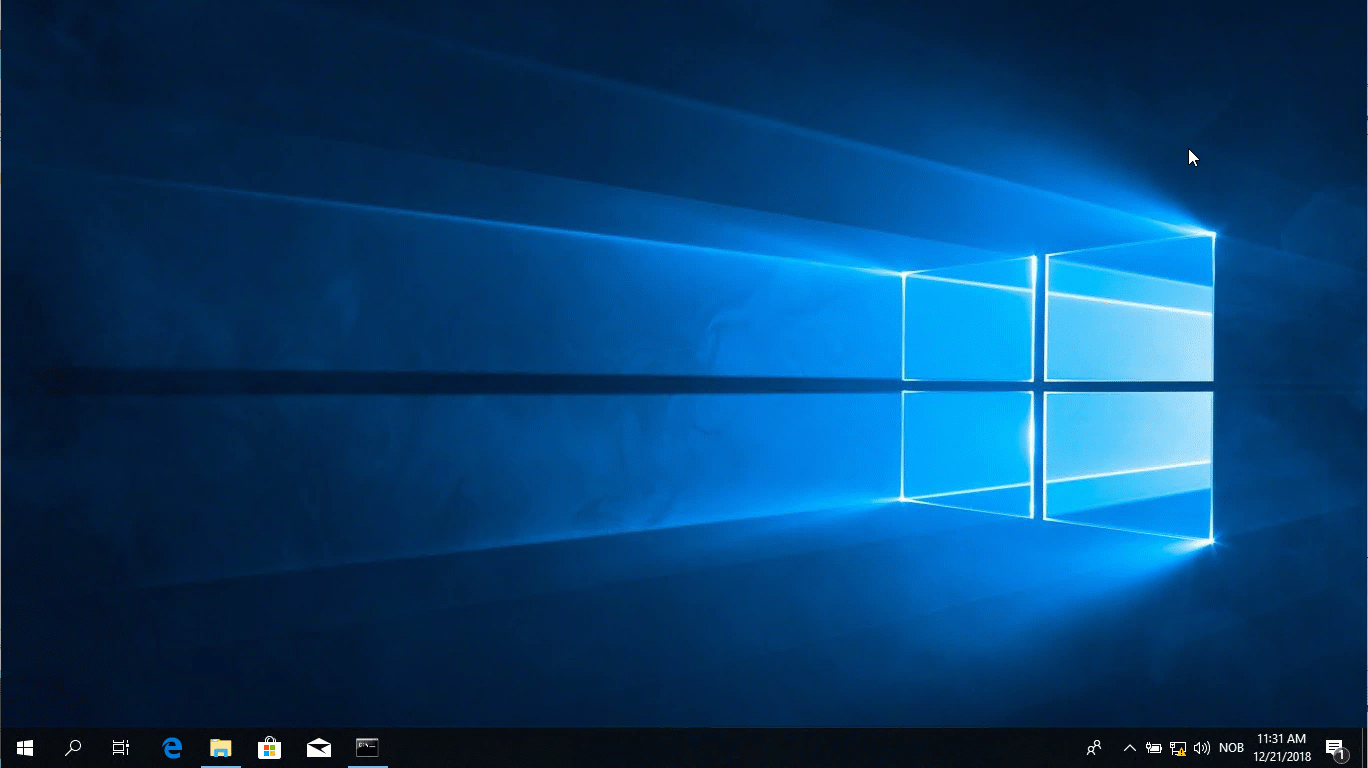Open the taskbar search magnifier

click(x=73, y=747)
